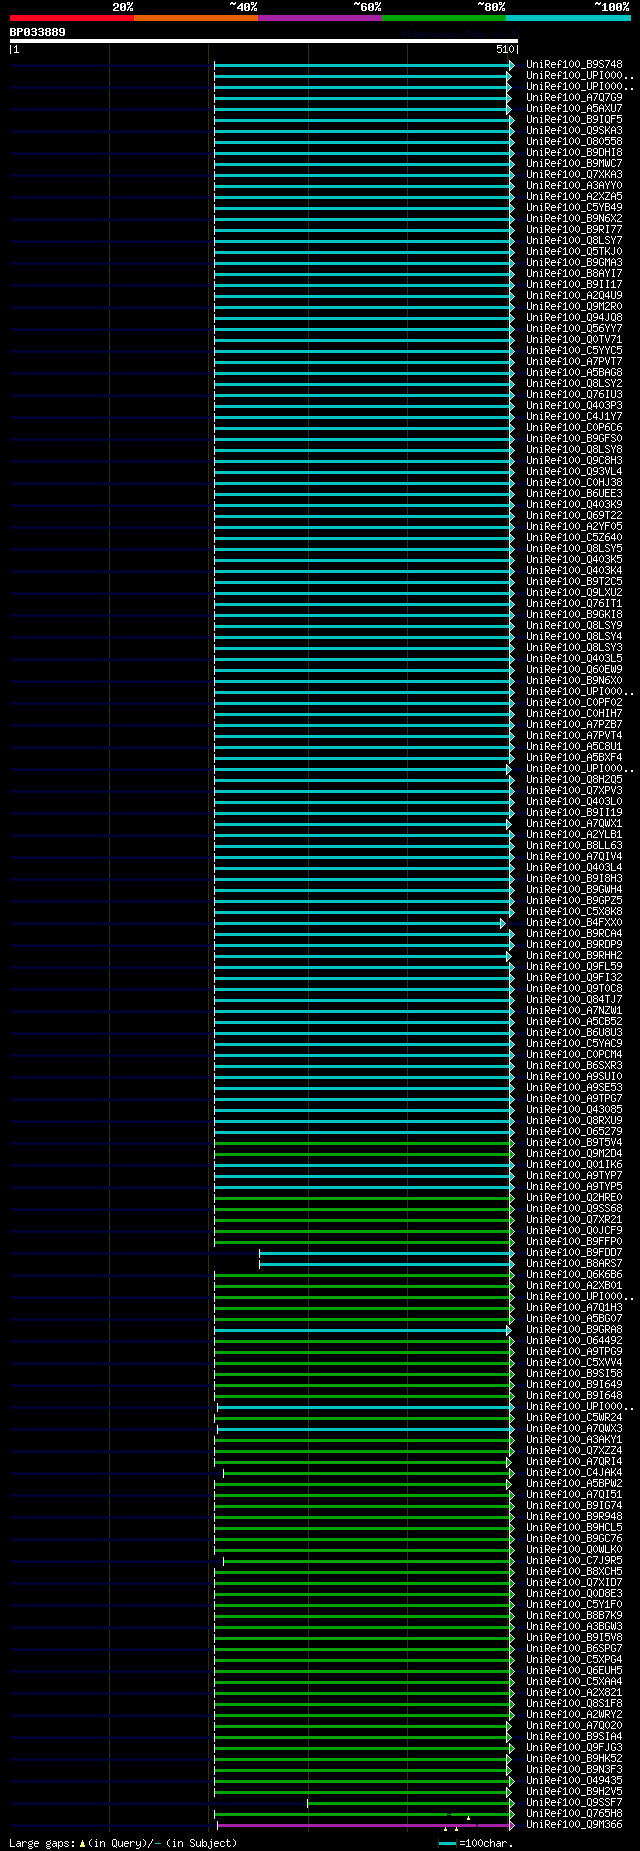Click label UniRef100_Q5TKJ0
Image resolution: width=640 pixels, height=1851 pixels.
tap(574, 252)
